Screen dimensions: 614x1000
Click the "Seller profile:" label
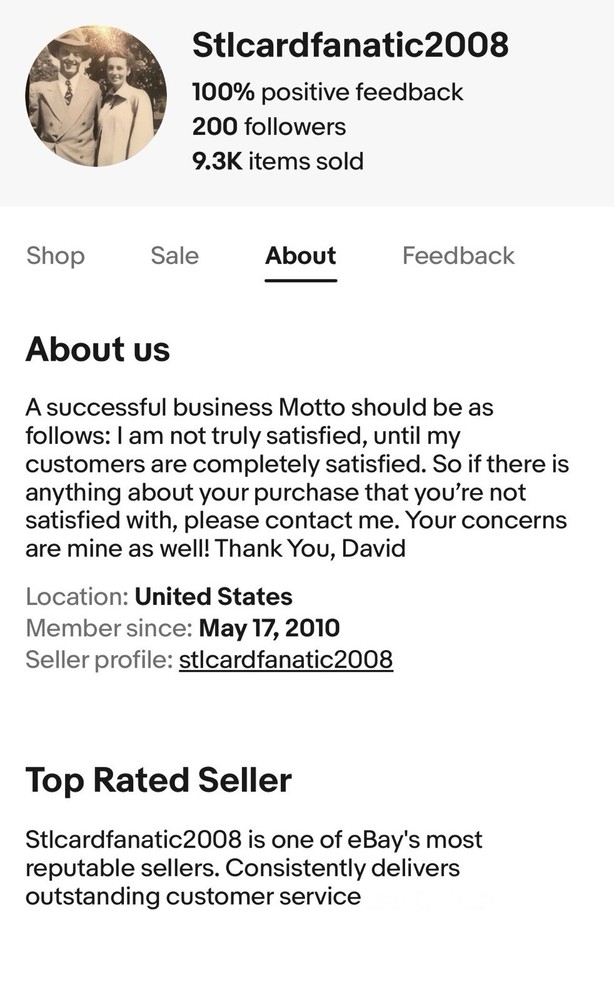(98, 660)
